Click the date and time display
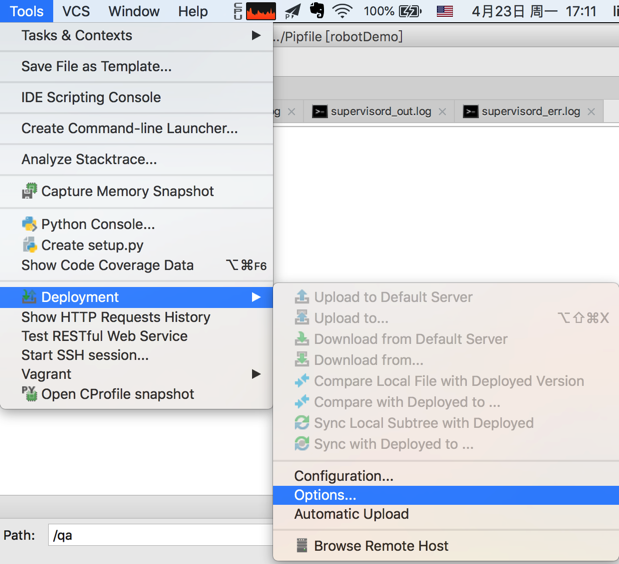 tap(534, 11)
